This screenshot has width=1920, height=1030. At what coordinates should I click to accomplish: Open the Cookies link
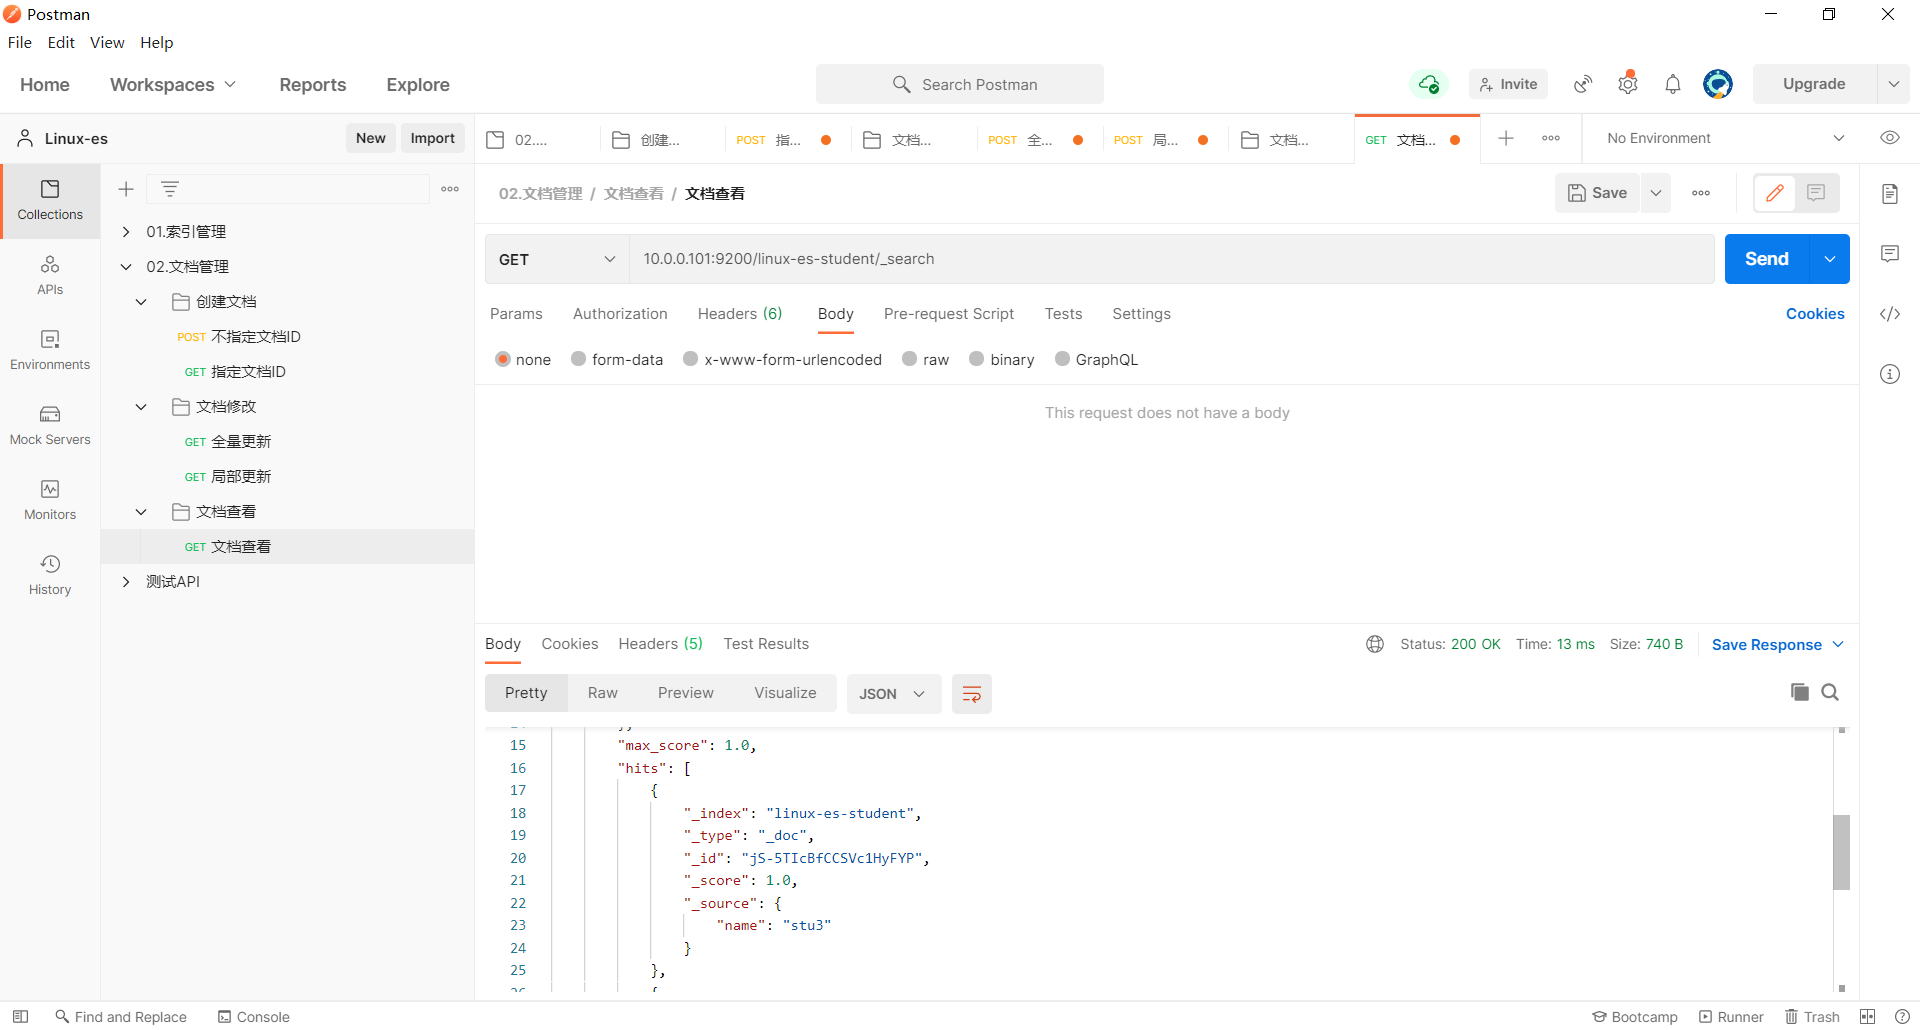point(1815,314)
